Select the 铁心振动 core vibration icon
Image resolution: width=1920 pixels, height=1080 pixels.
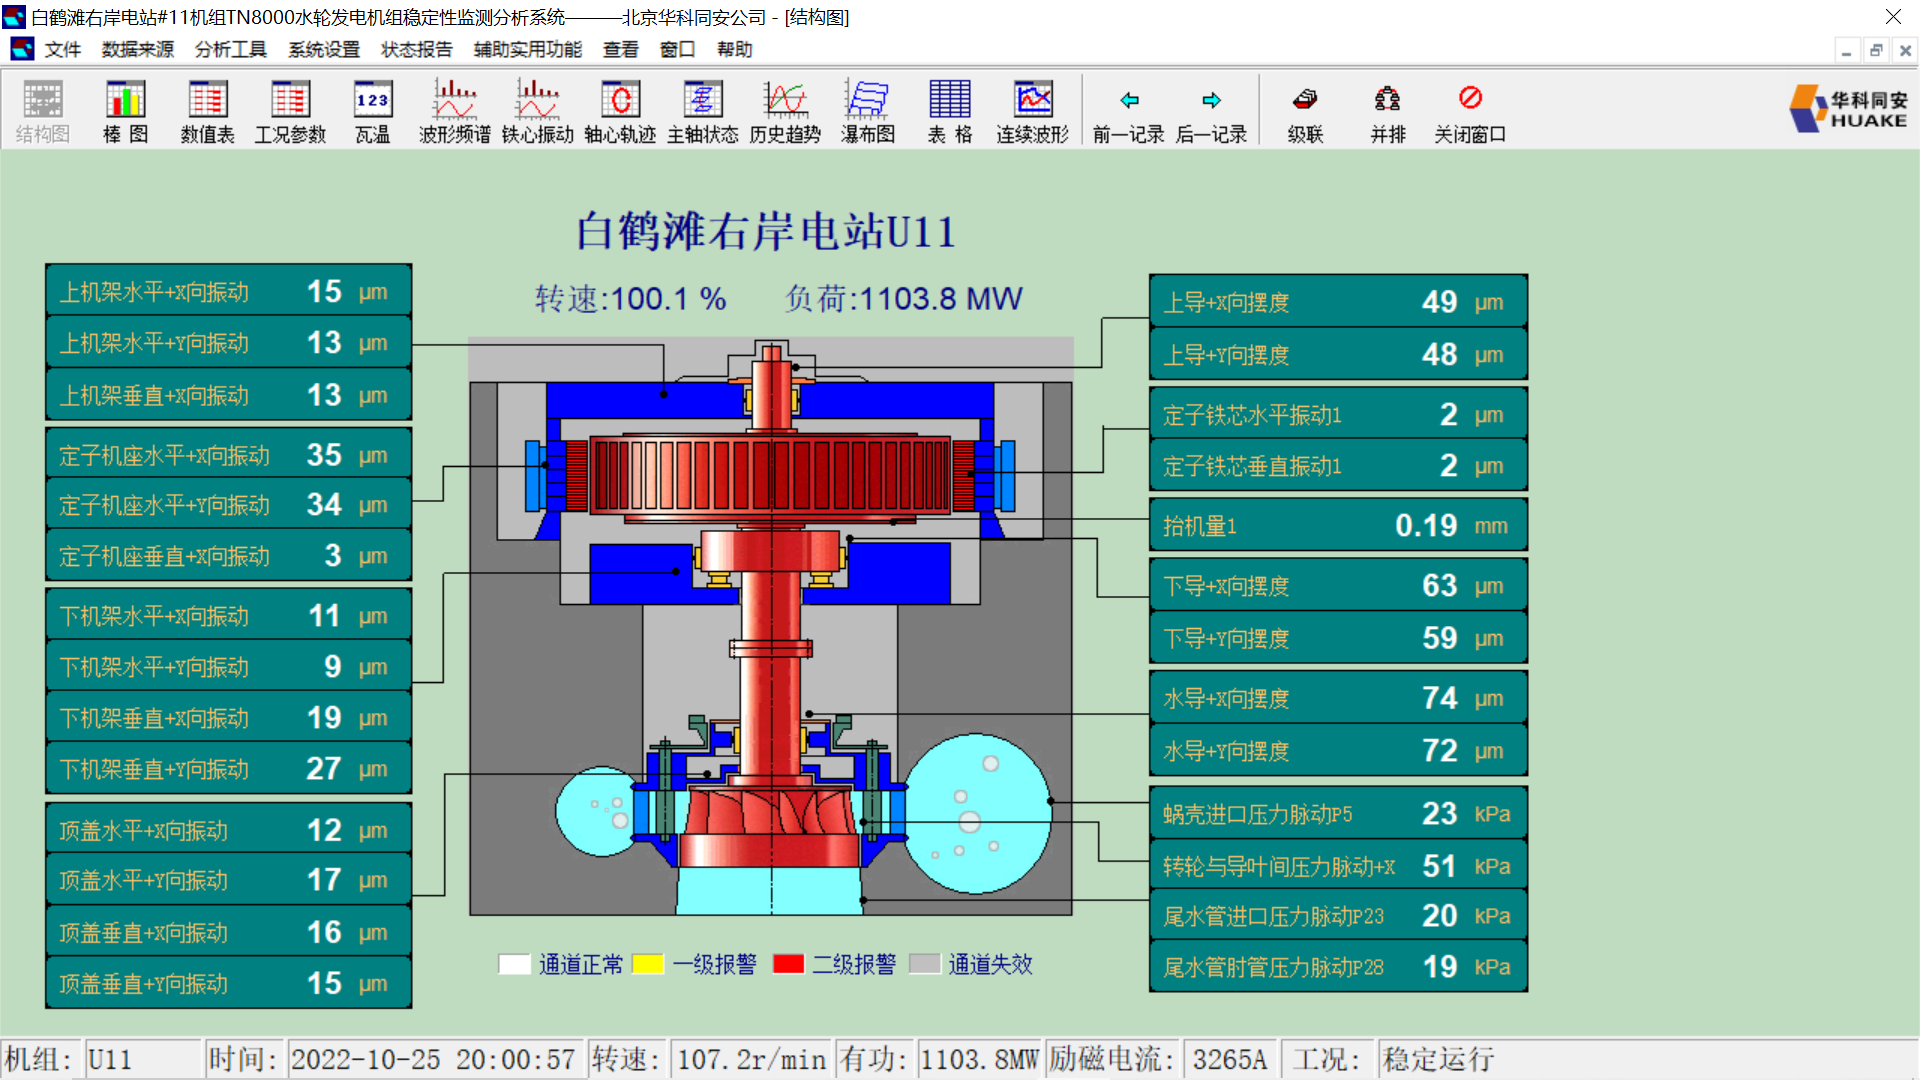pyautogui.click(x=536, y=110)
